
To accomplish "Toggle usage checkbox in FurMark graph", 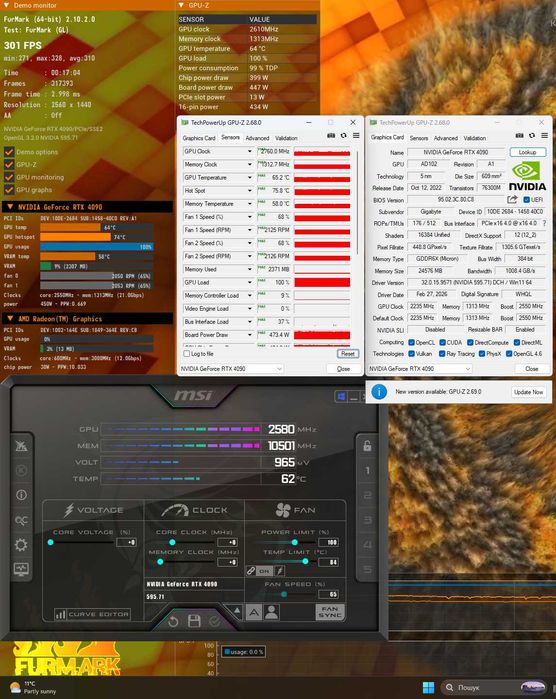I will [227, 652].
